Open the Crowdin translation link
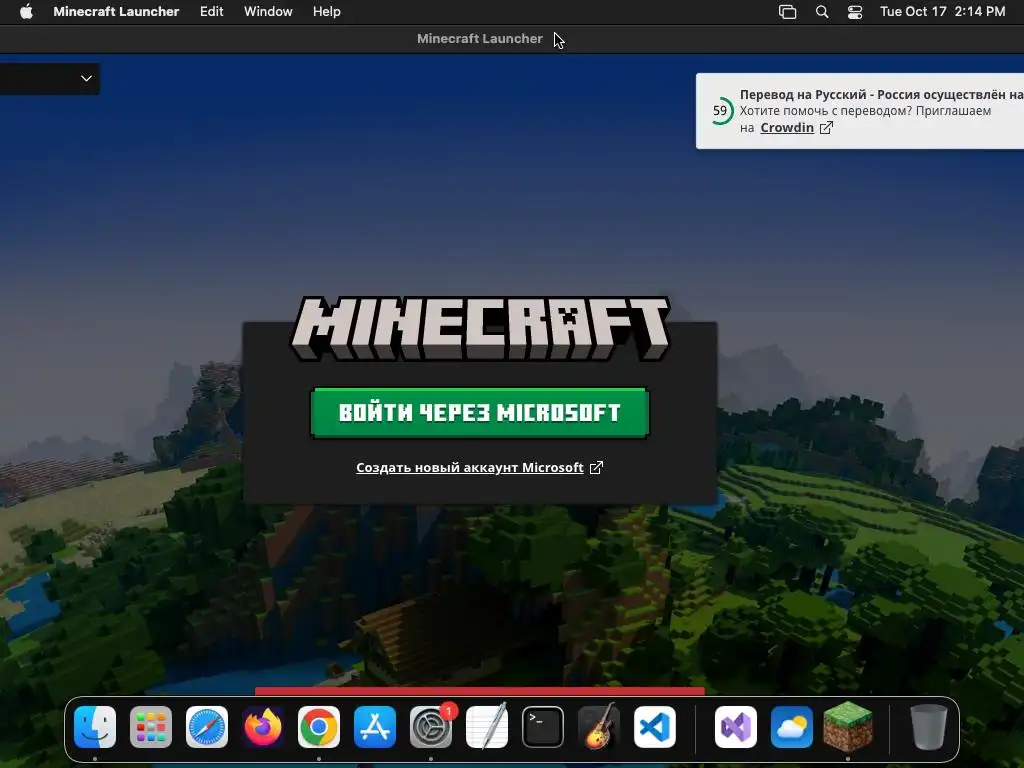Screen dimensions: 1024x768 pos(787,127)
